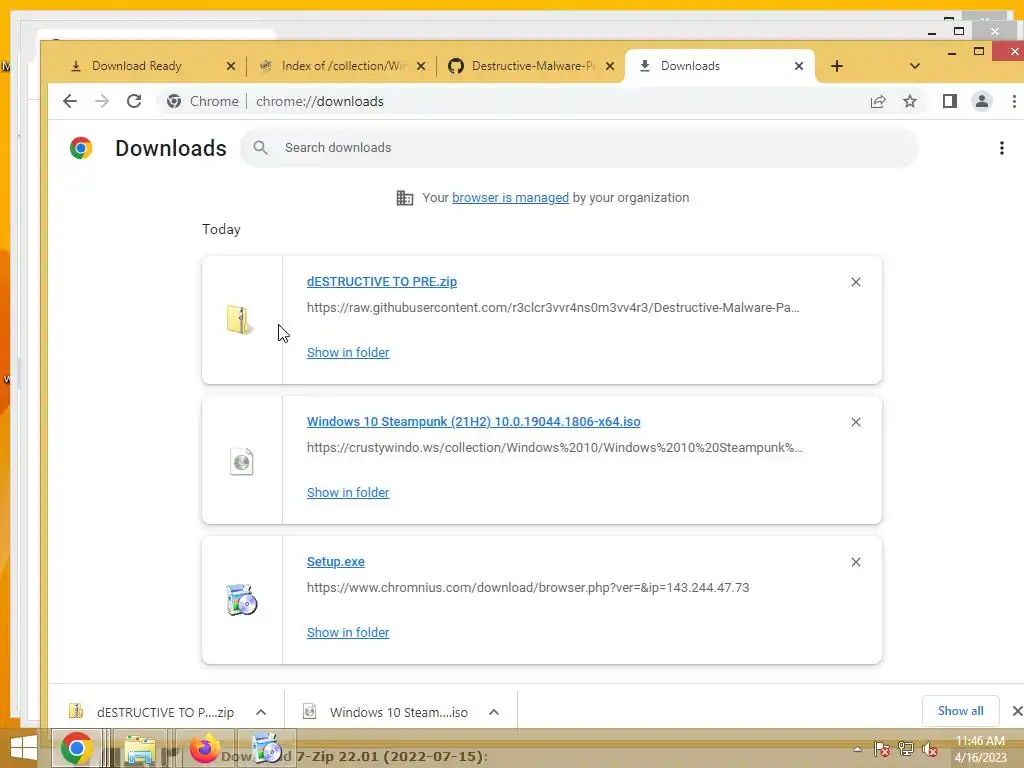The width and height of the screenshot is (1024, 768).
Task: Click the crustywindo.ws source URL text
Action: click(554, 448)
